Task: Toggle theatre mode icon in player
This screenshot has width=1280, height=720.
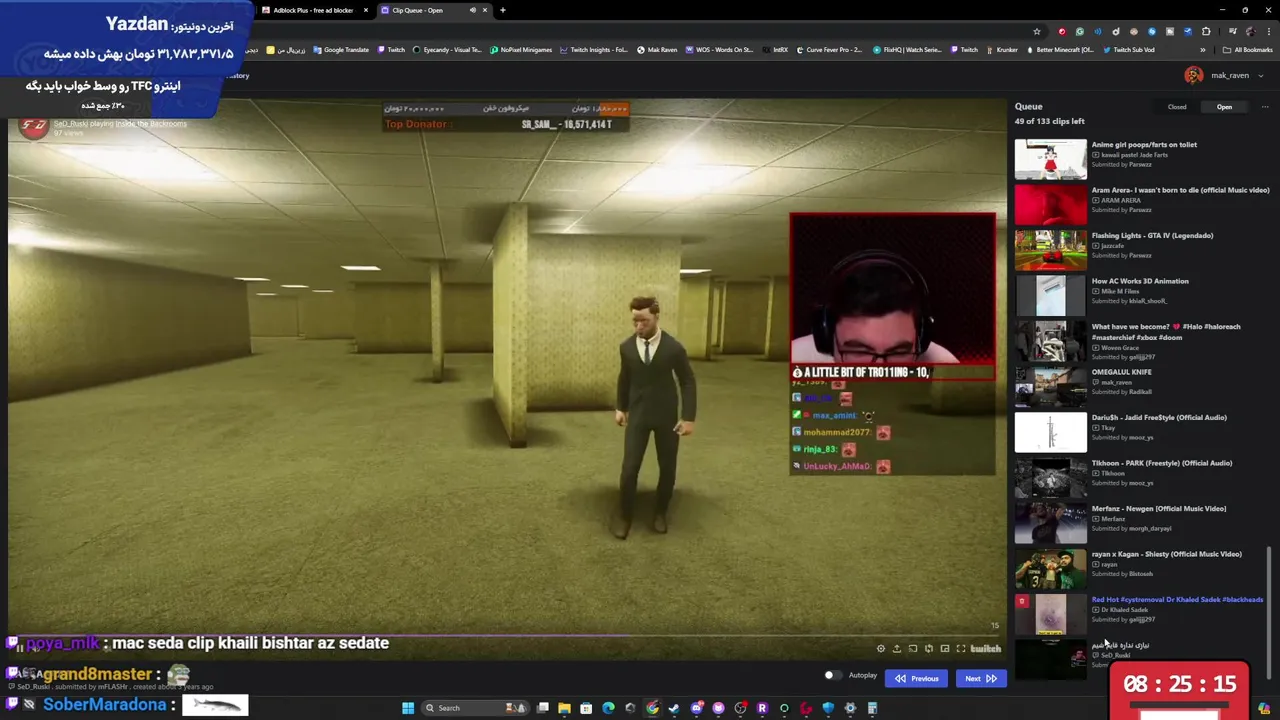Action: (x=945, y=649)
